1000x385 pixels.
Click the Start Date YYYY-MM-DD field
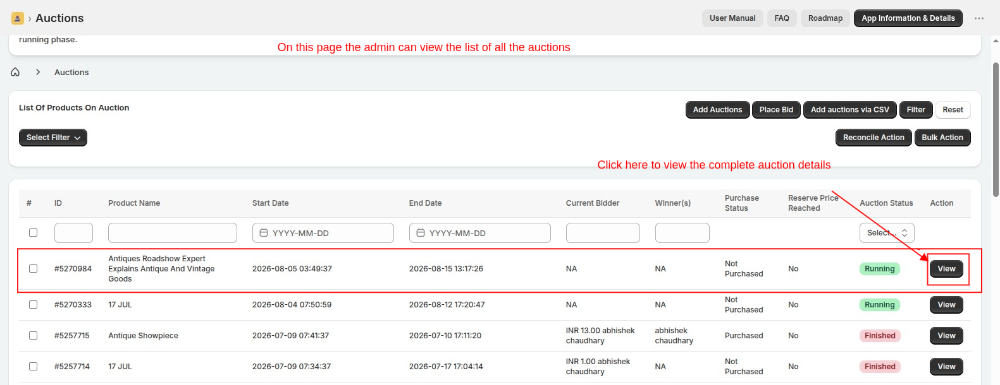[323, 233]
